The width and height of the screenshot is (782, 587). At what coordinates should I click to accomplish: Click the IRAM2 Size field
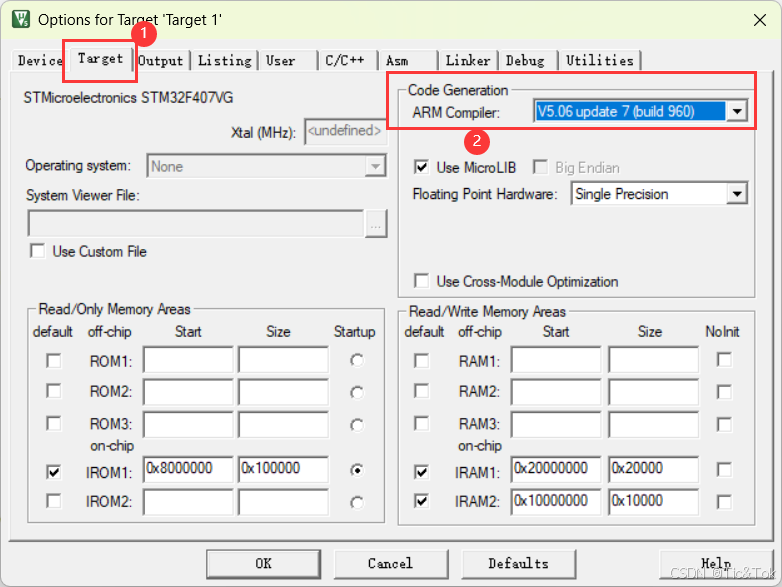coord(653,502)
